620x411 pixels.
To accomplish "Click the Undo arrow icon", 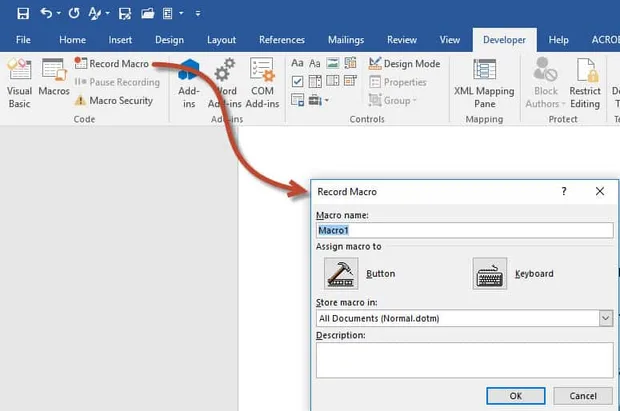I will tap(46, 13).
